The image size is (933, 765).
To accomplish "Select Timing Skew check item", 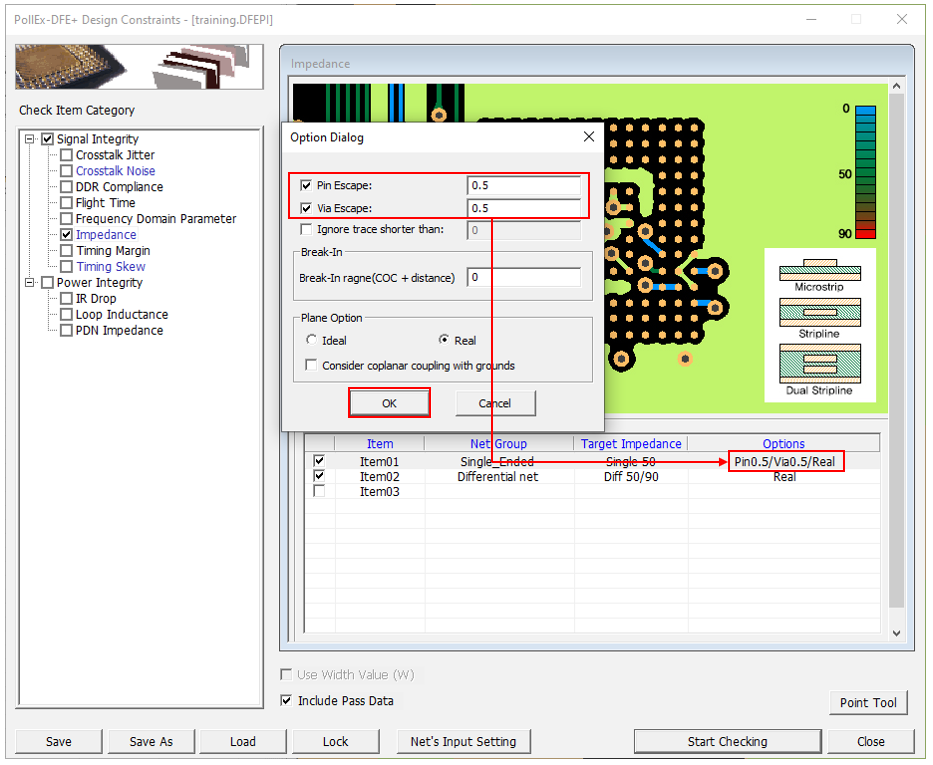I will 110,267.
